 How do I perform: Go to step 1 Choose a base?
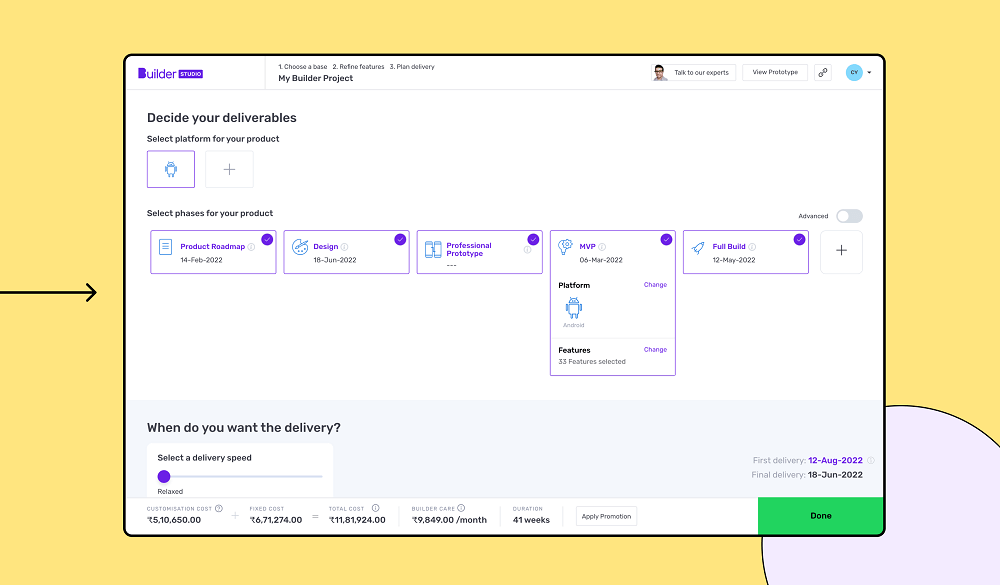coord(302,66)
